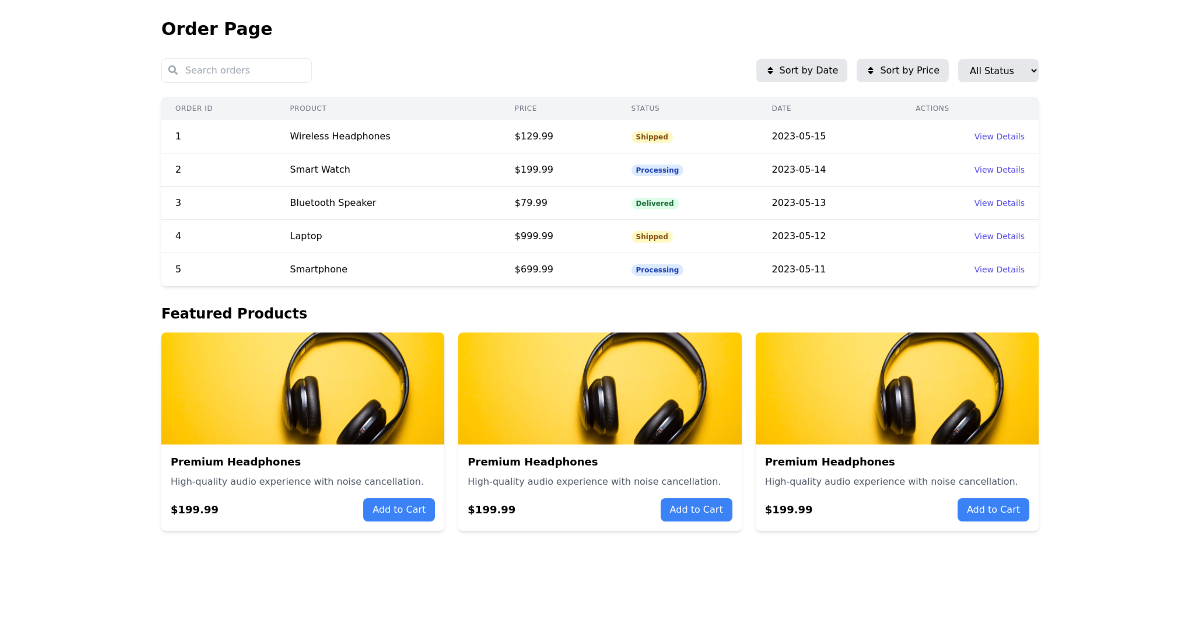Sort orders by date

click(x=801, y=70)
